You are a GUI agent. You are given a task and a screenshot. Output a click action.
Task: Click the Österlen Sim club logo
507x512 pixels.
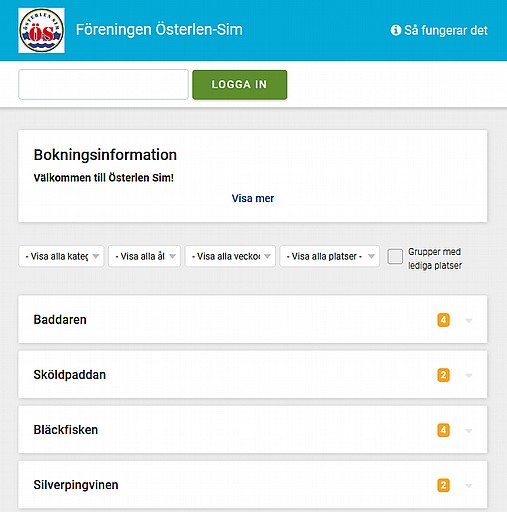(41, 31)
